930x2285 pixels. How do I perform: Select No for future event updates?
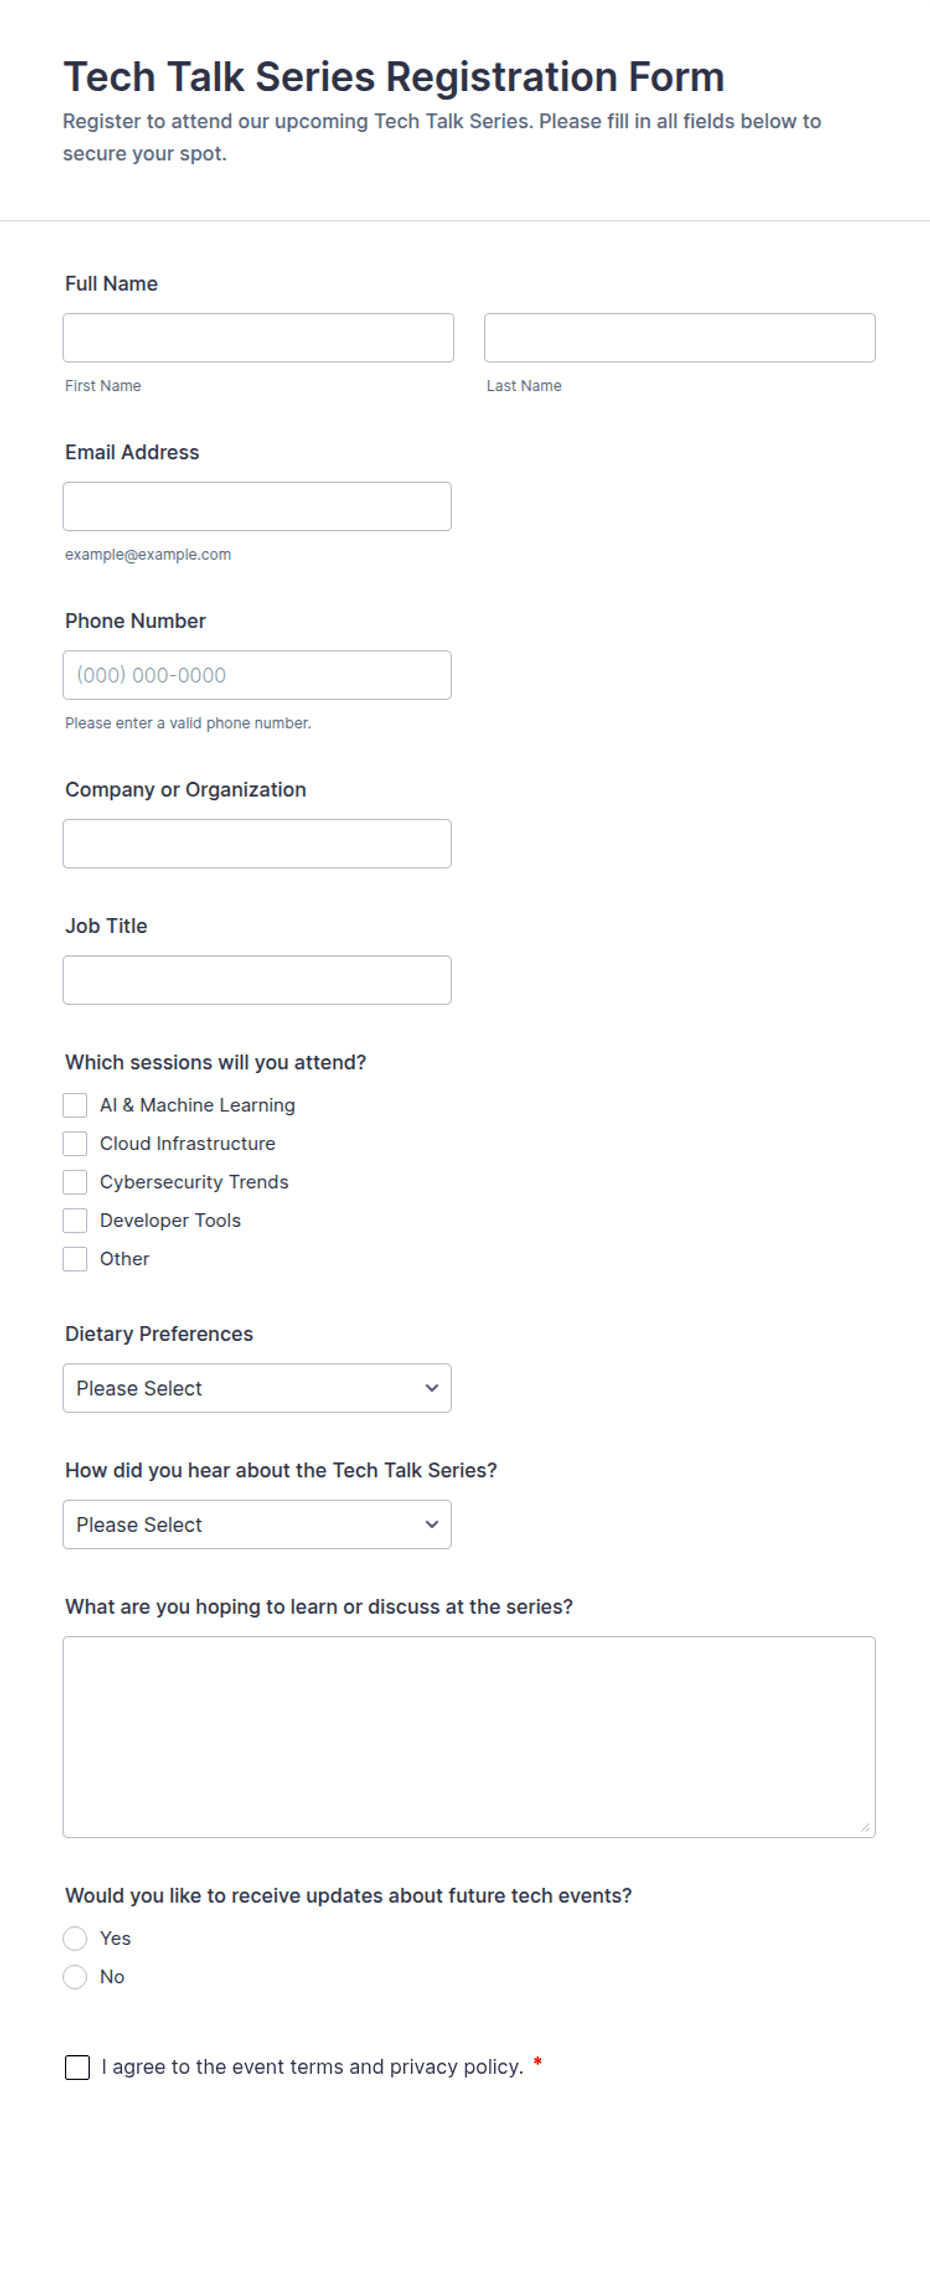point(75,1977)
